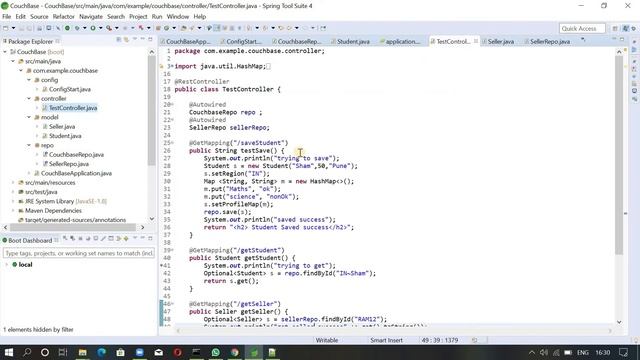Screen dimensions: 640x360
Task: Toggle folding of getSeller method at line 46
Action: click(x=172, y=304)
